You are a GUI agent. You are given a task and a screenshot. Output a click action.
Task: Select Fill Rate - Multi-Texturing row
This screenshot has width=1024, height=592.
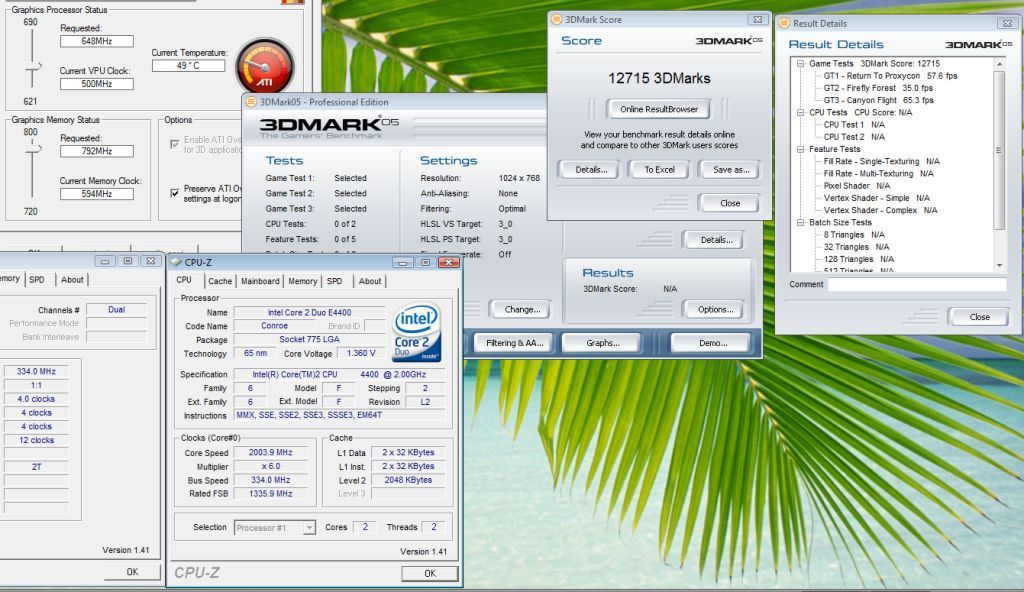[878, 174]
